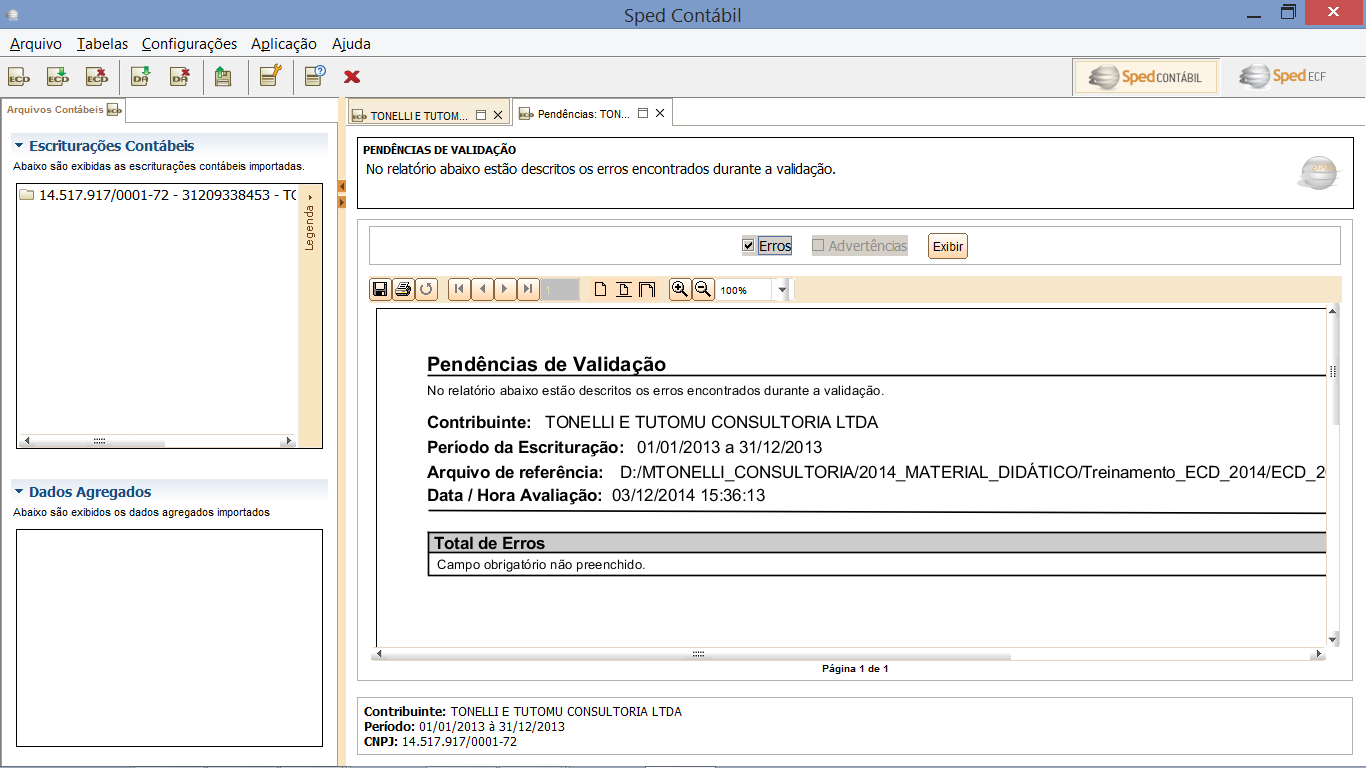Image resolution: width=1366 pixels, height=768 pixels.
Task: Reload the report with the refresh icon
Action: 426,289
